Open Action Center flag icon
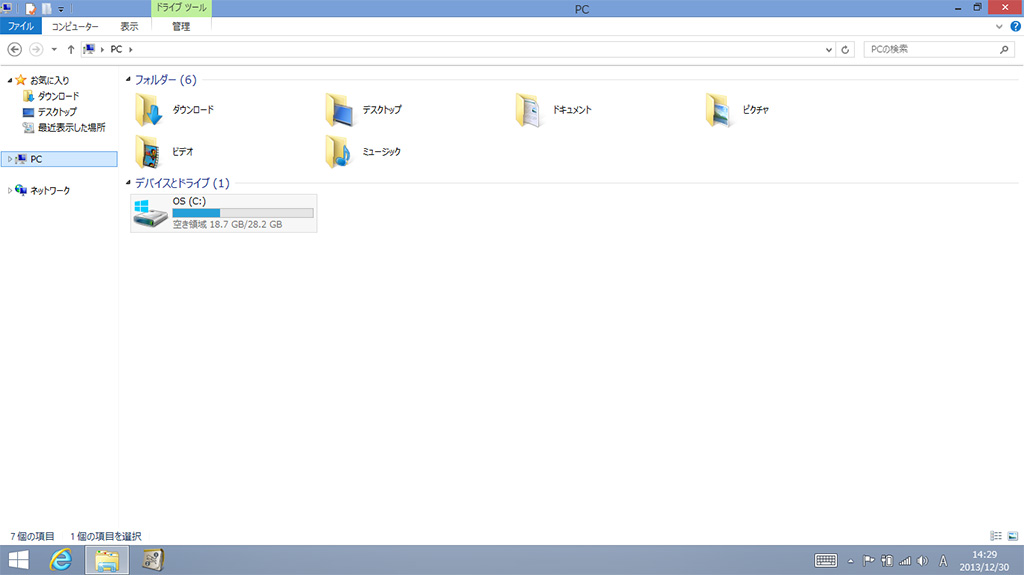This screenshot has height=575, width=1024. tap(869, 561)
